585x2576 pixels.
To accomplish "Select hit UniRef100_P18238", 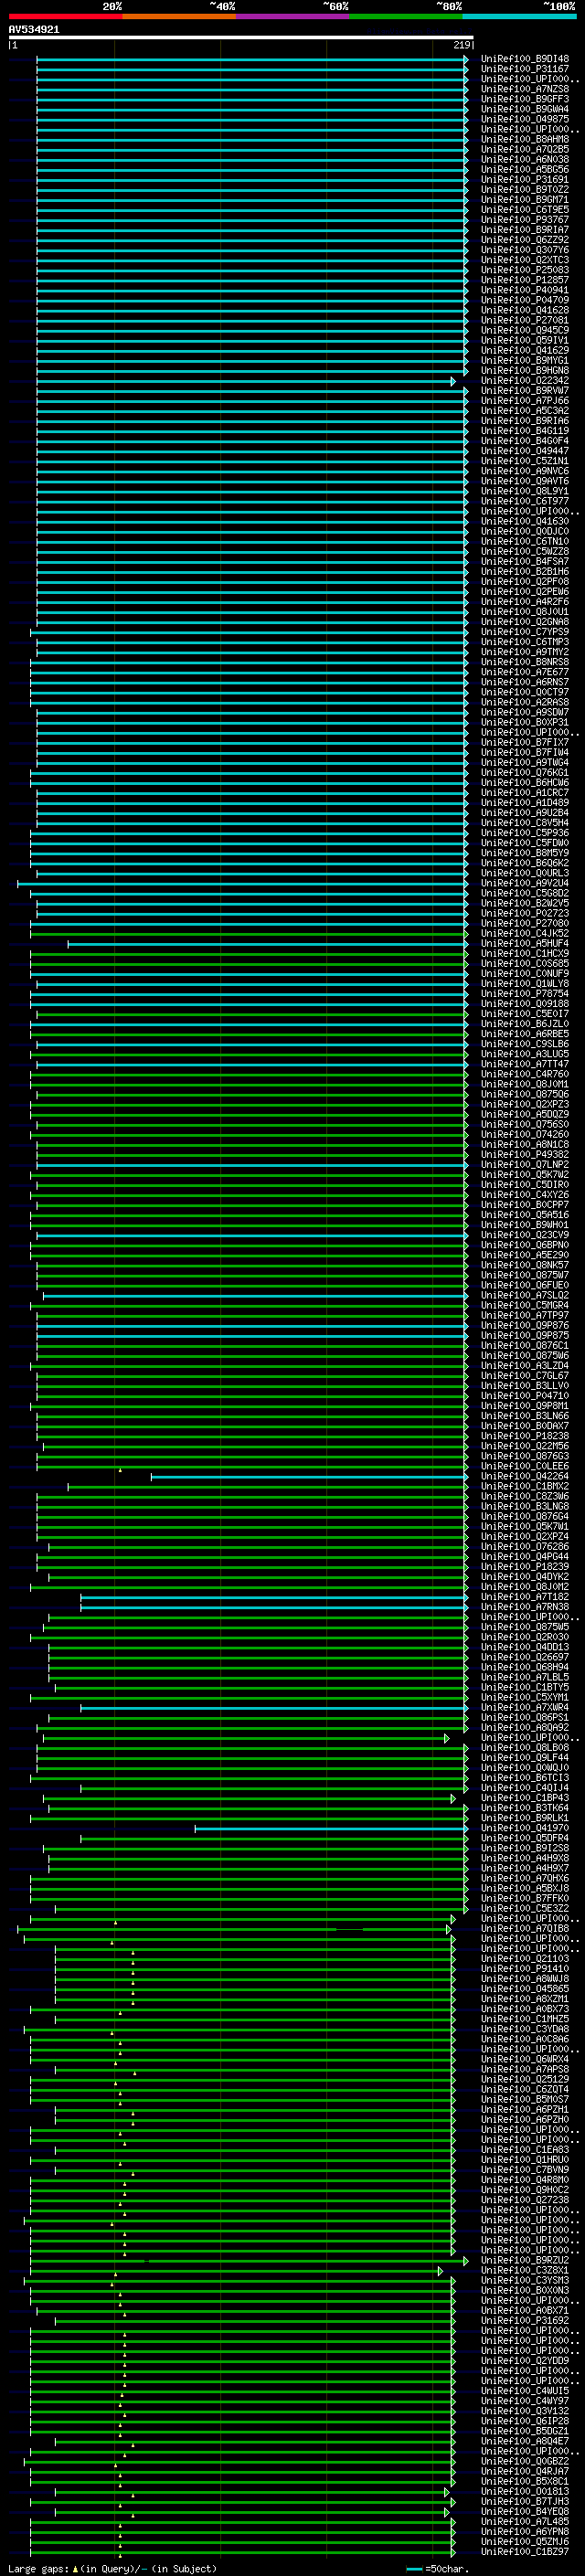I will 524,1436.
